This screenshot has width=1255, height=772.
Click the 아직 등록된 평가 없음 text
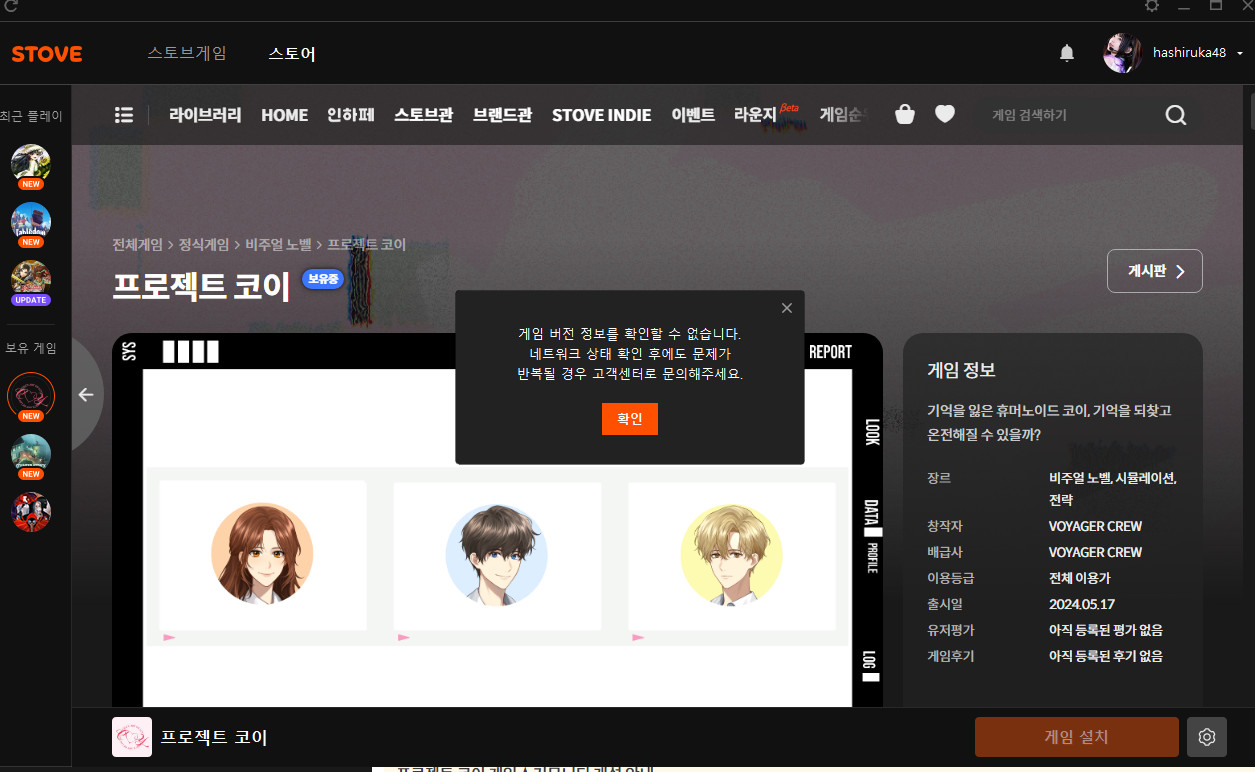(1105, 630)
